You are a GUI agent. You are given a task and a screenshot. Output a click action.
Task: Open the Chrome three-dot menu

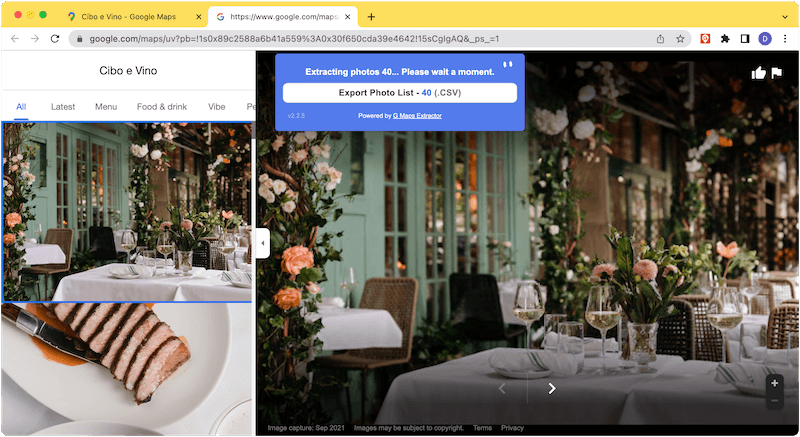785,39
